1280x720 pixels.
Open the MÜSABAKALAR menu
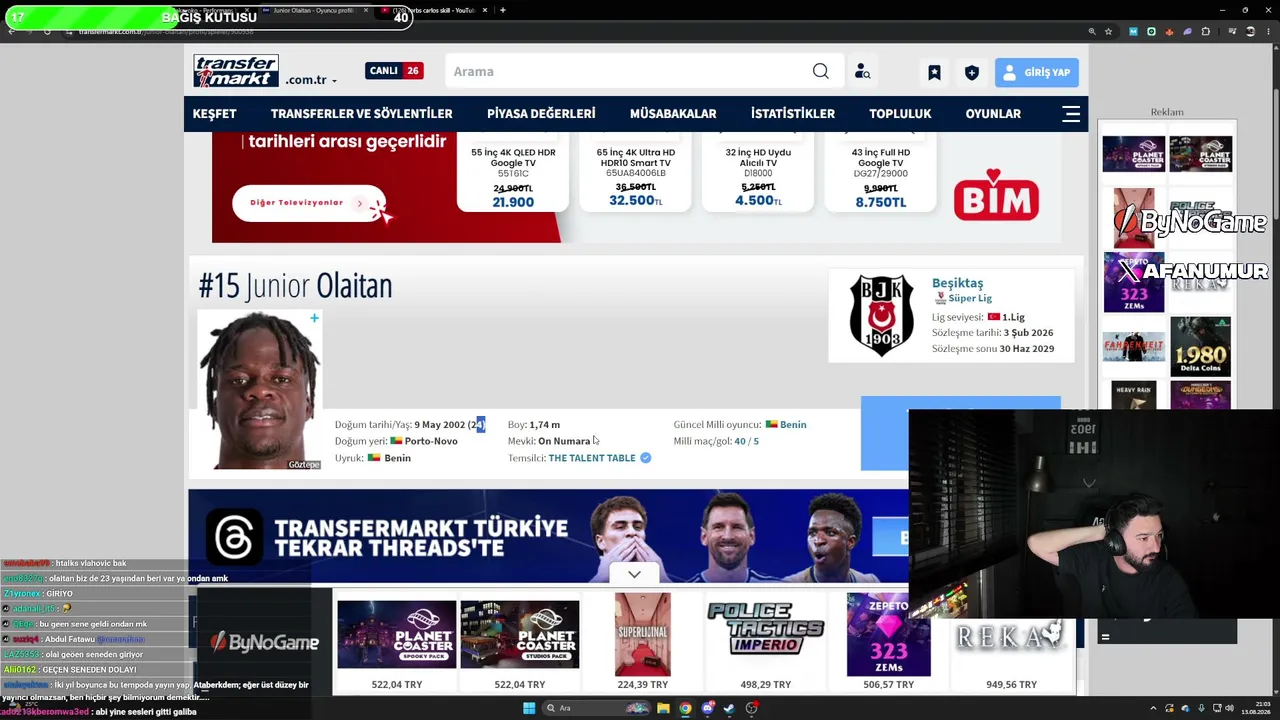coord(673,113)
